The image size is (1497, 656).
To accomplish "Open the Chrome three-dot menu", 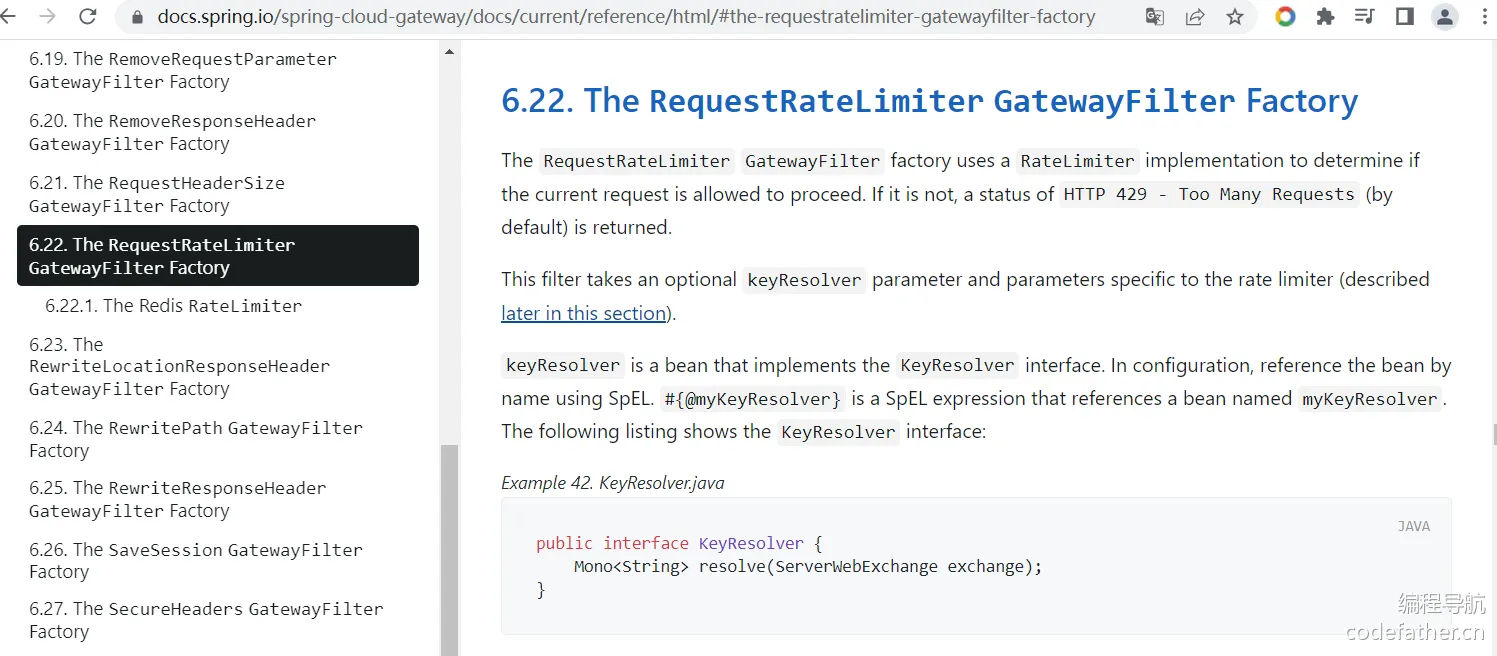I will [x=1483, y=17].
